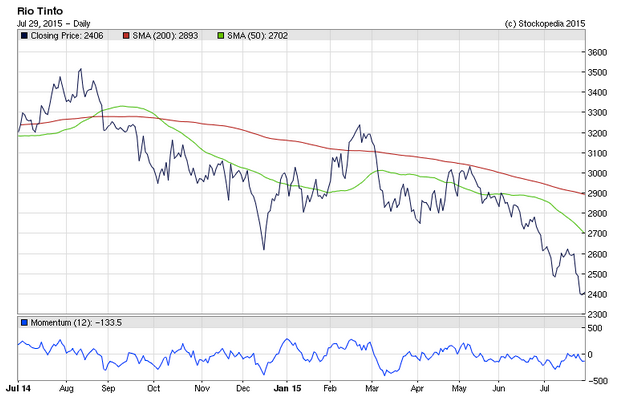Click the 2900 price axis label
Screen dimensions: 623x410
tap(597, 193)
